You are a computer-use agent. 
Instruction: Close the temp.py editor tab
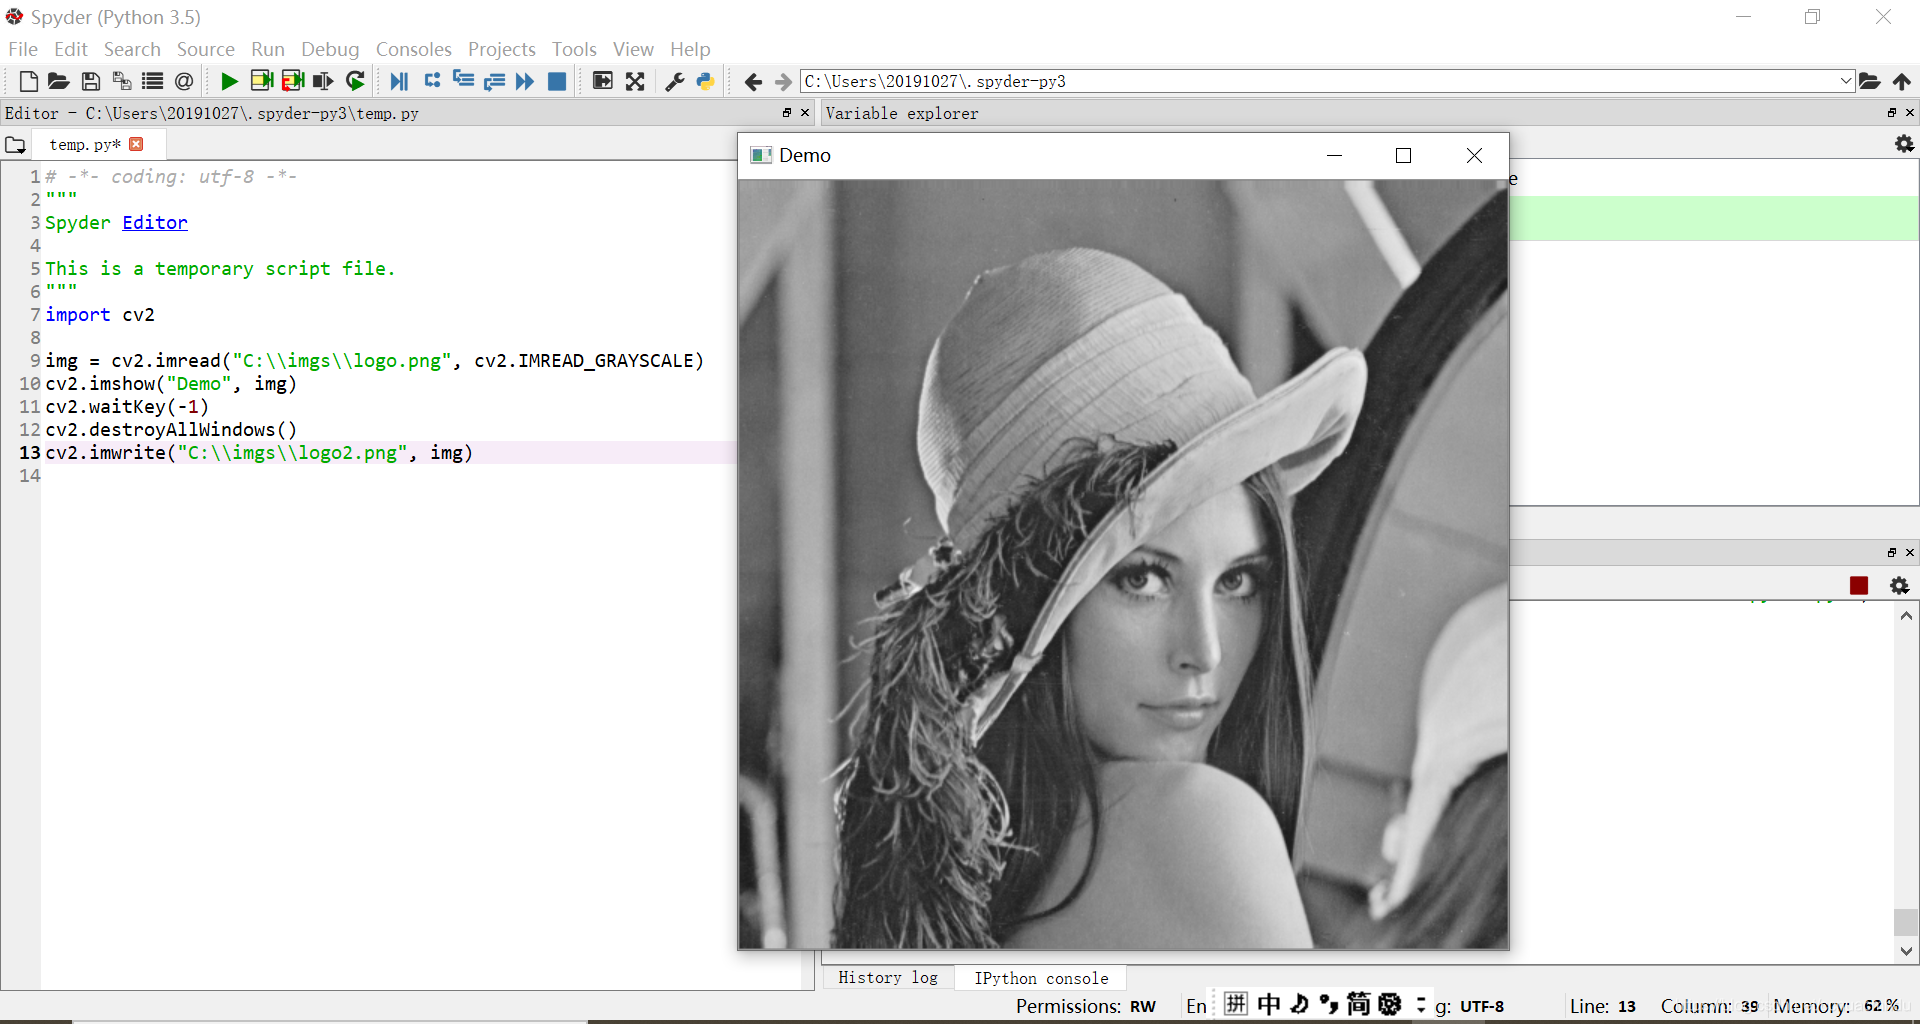[137, 144]
